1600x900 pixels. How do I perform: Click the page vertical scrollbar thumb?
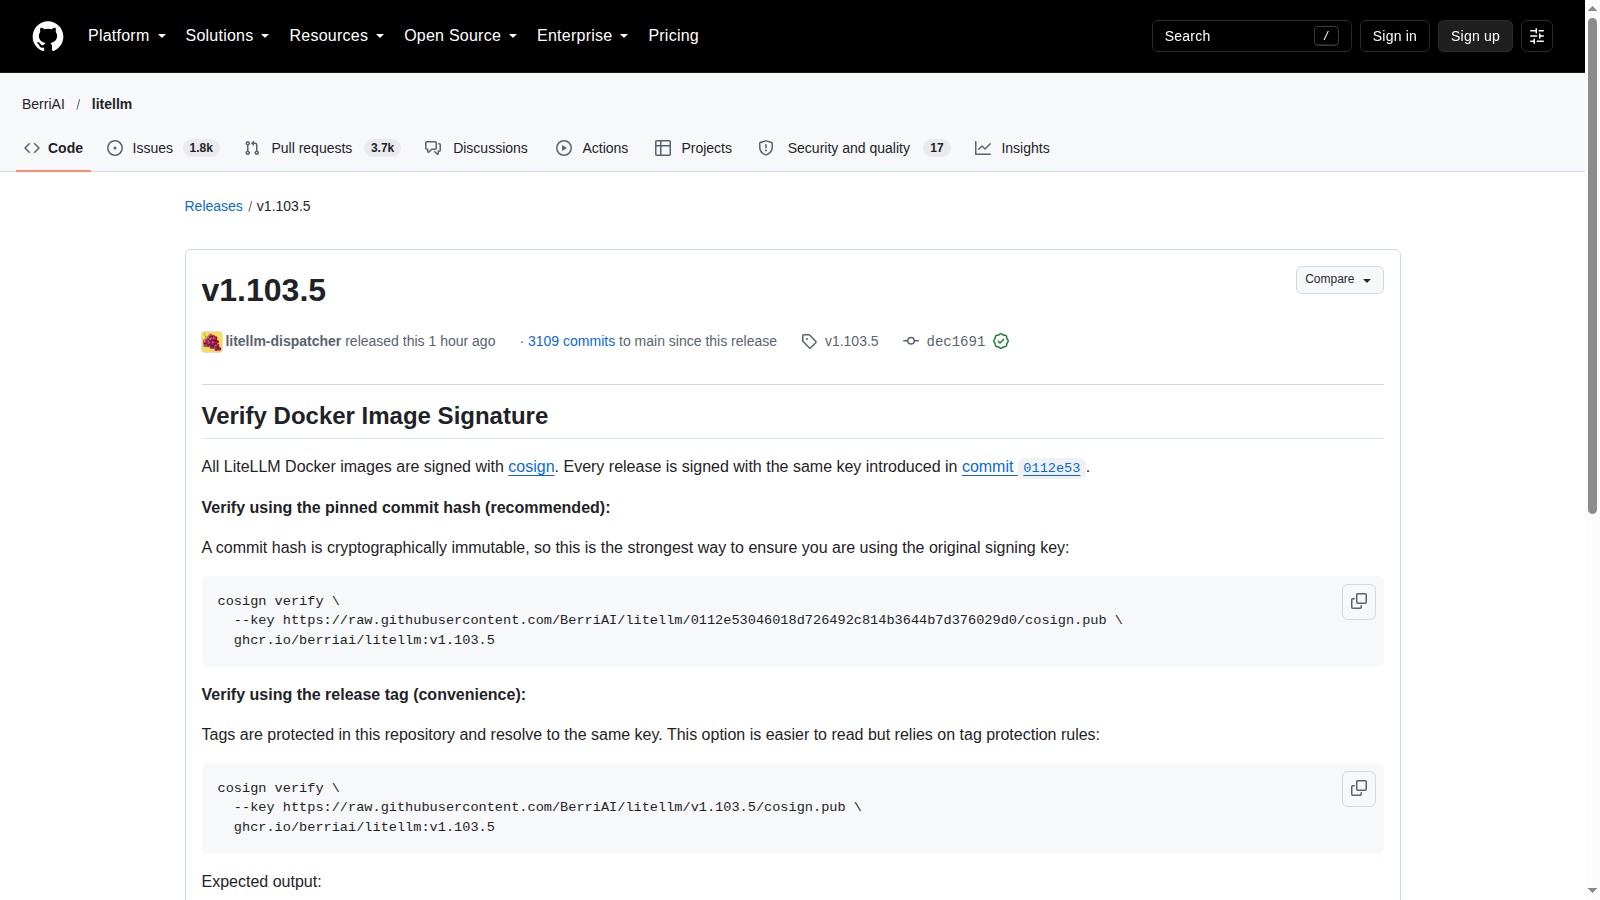point(1592,267)
